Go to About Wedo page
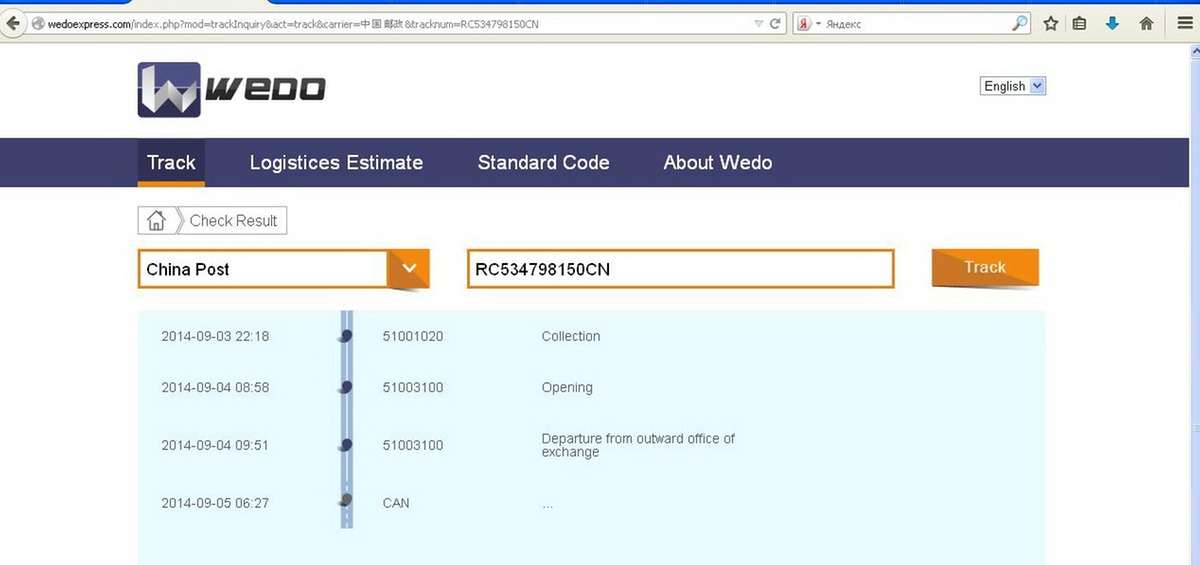1200x565 pixels. click(x=717, y=163)
